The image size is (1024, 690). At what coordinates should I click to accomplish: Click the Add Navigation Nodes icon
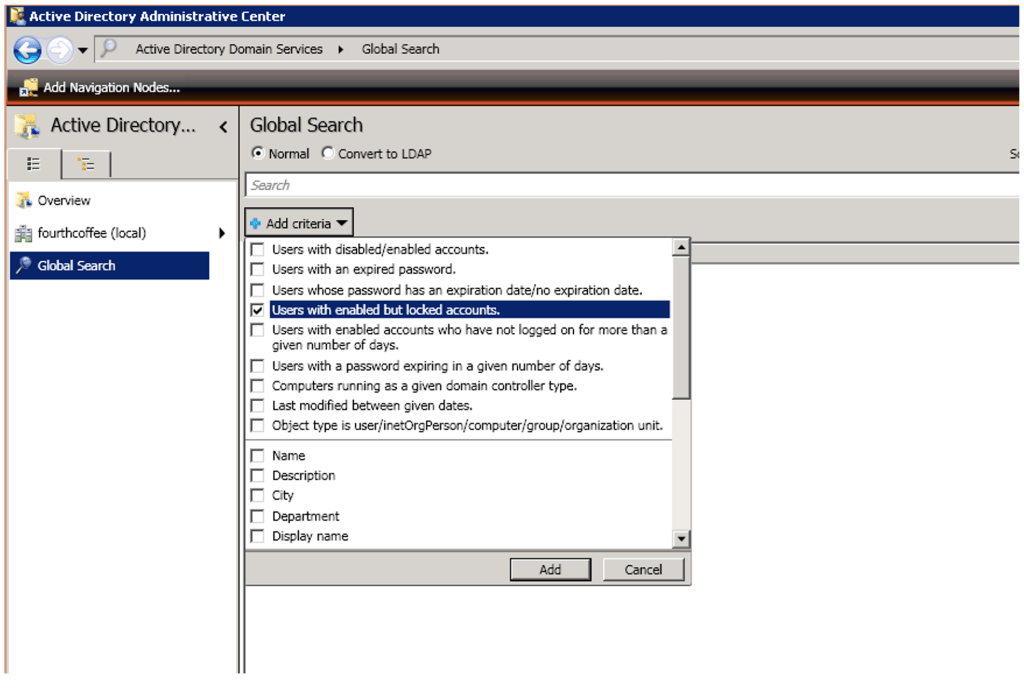pyautogui.click(x=29, y=88)
